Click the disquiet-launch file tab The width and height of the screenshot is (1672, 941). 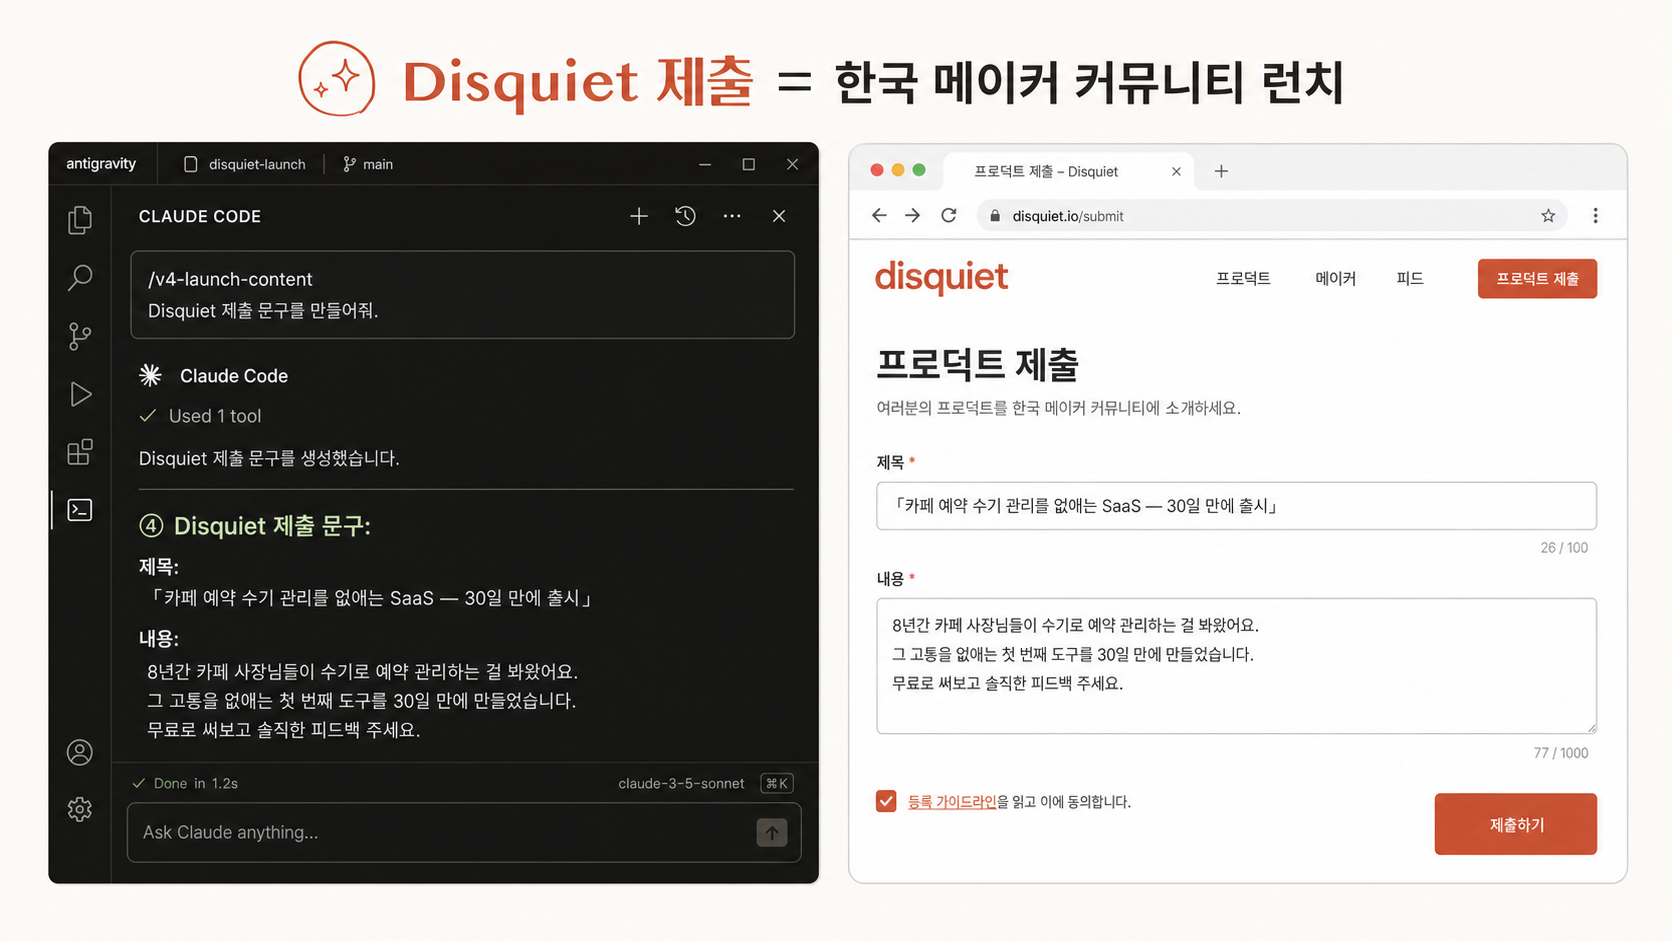coord(245,164)
